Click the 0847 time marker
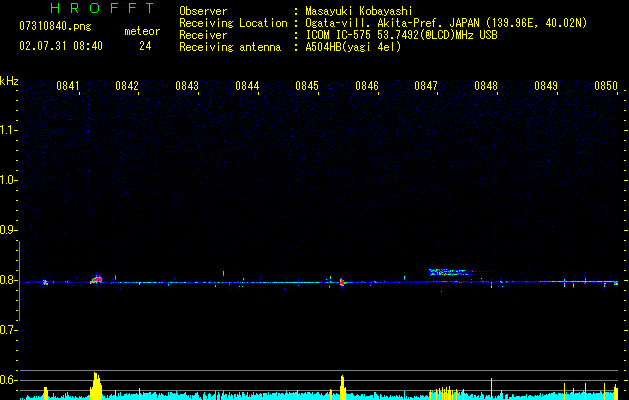The width and height of the screenshot is (629, 400). (x=426, y=86)
